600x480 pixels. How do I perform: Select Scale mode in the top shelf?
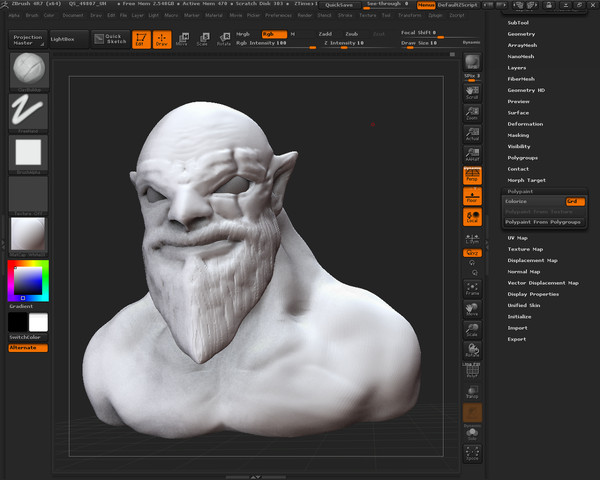203,39
